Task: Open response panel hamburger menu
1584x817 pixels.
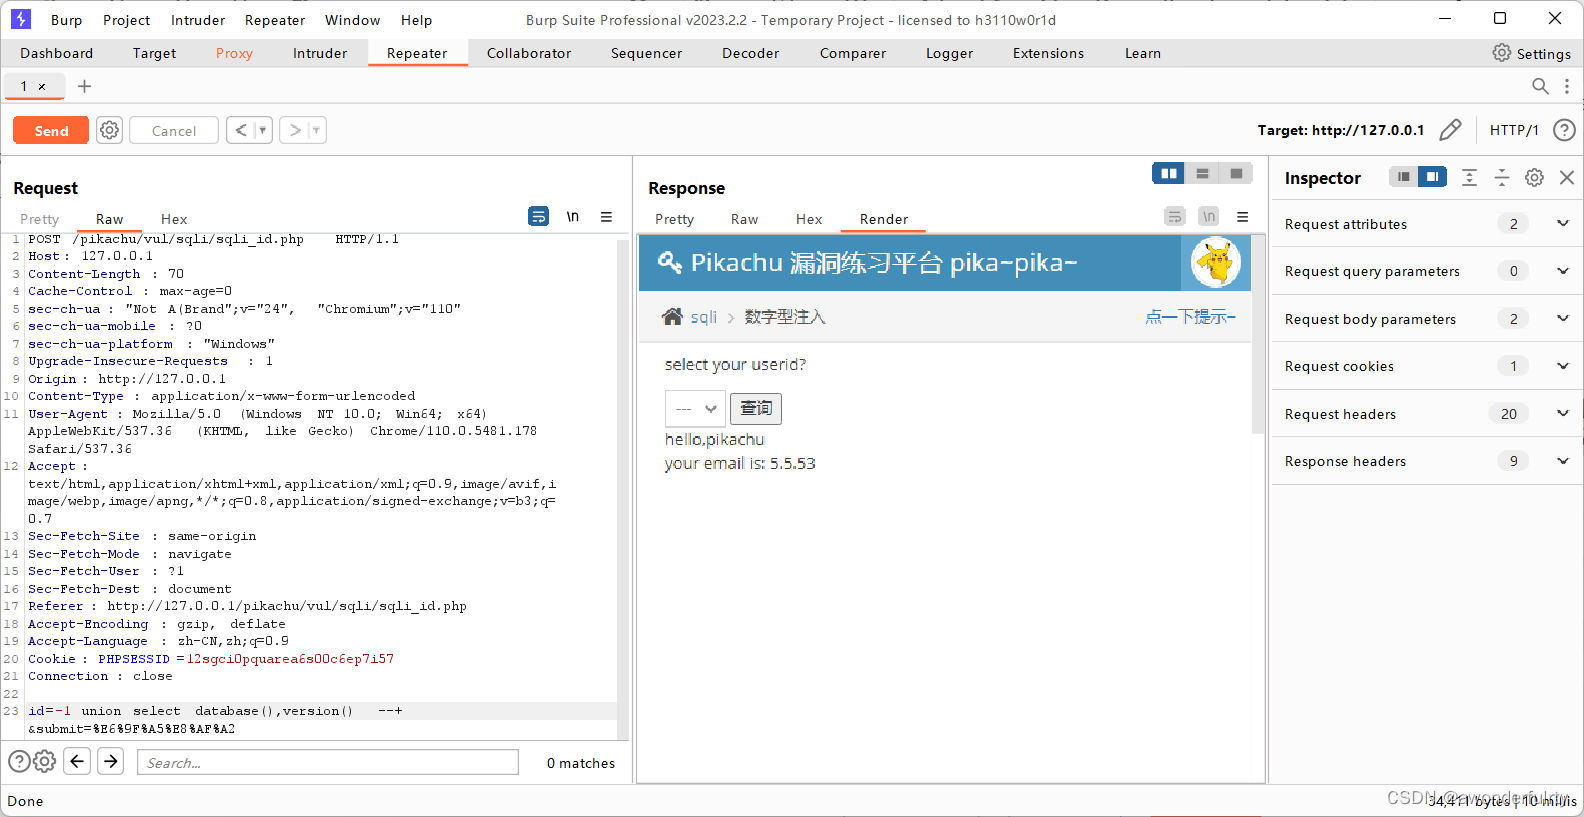Action: tap(1242, 216)
